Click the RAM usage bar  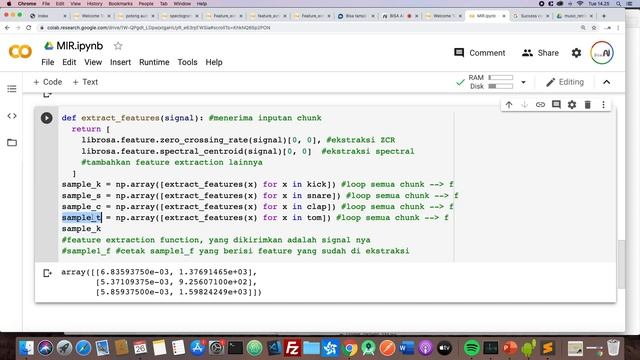tap(500, 78)
